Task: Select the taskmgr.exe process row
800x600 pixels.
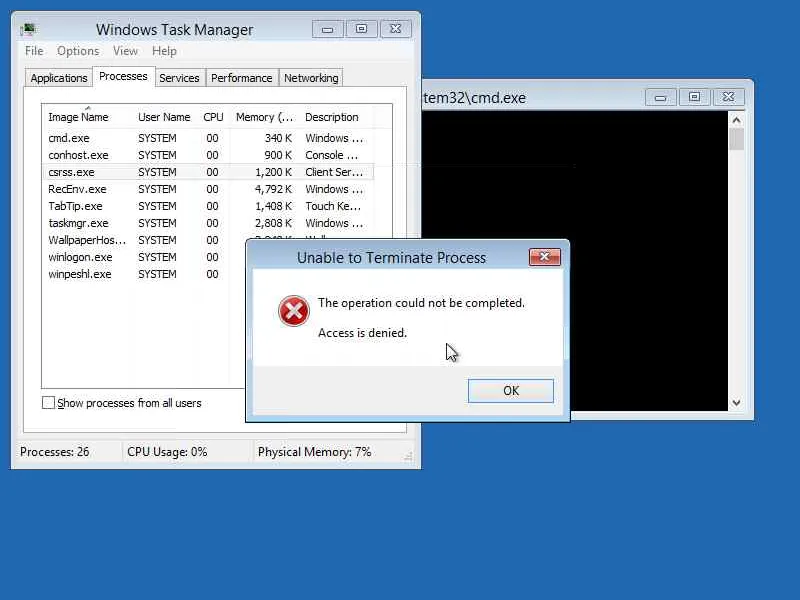Action: (208, 223)
